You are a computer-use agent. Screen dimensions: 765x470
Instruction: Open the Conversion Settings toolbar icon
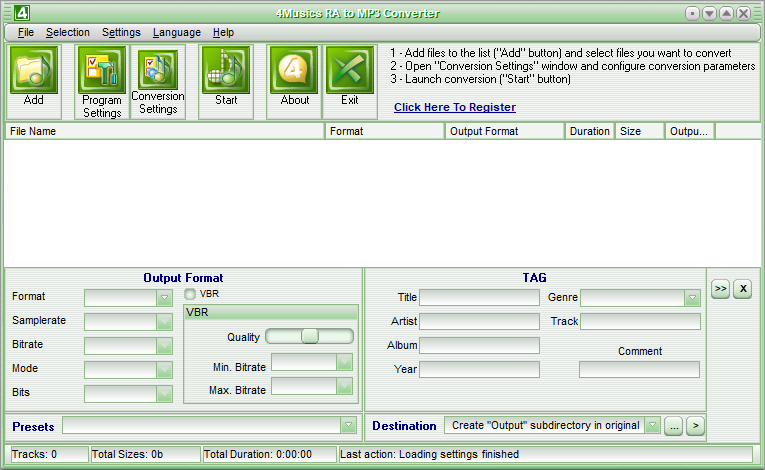point(158,69)
